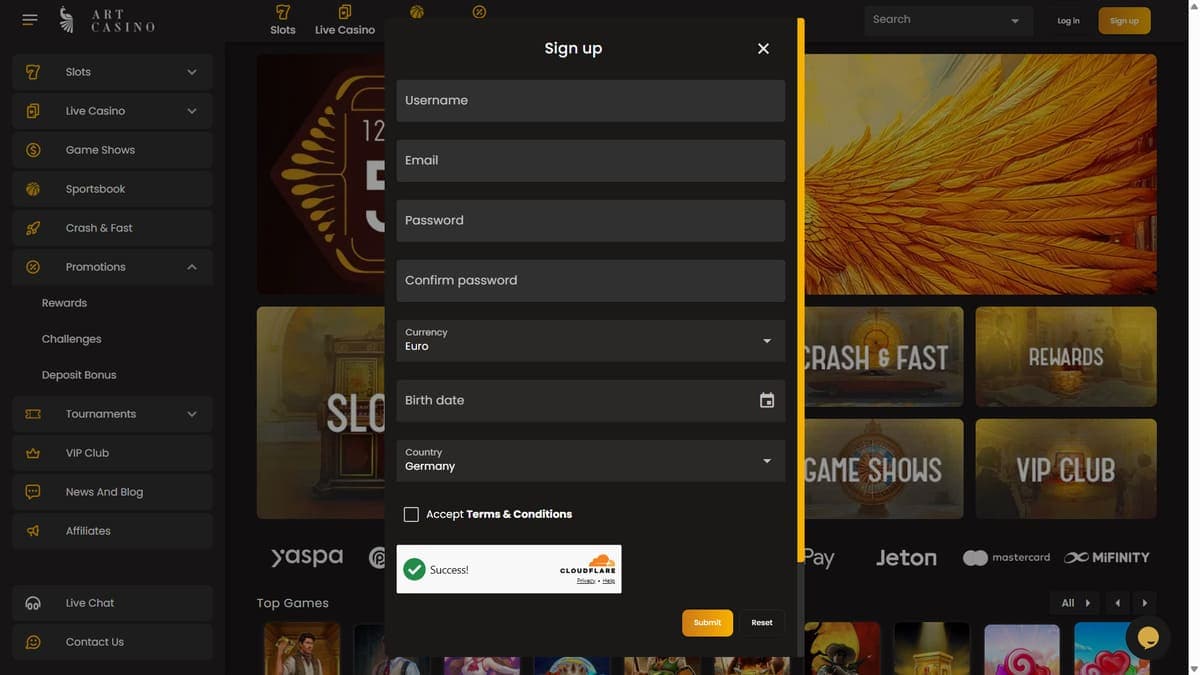Click the Contact Us speech icon

click(x=33, y=642)
